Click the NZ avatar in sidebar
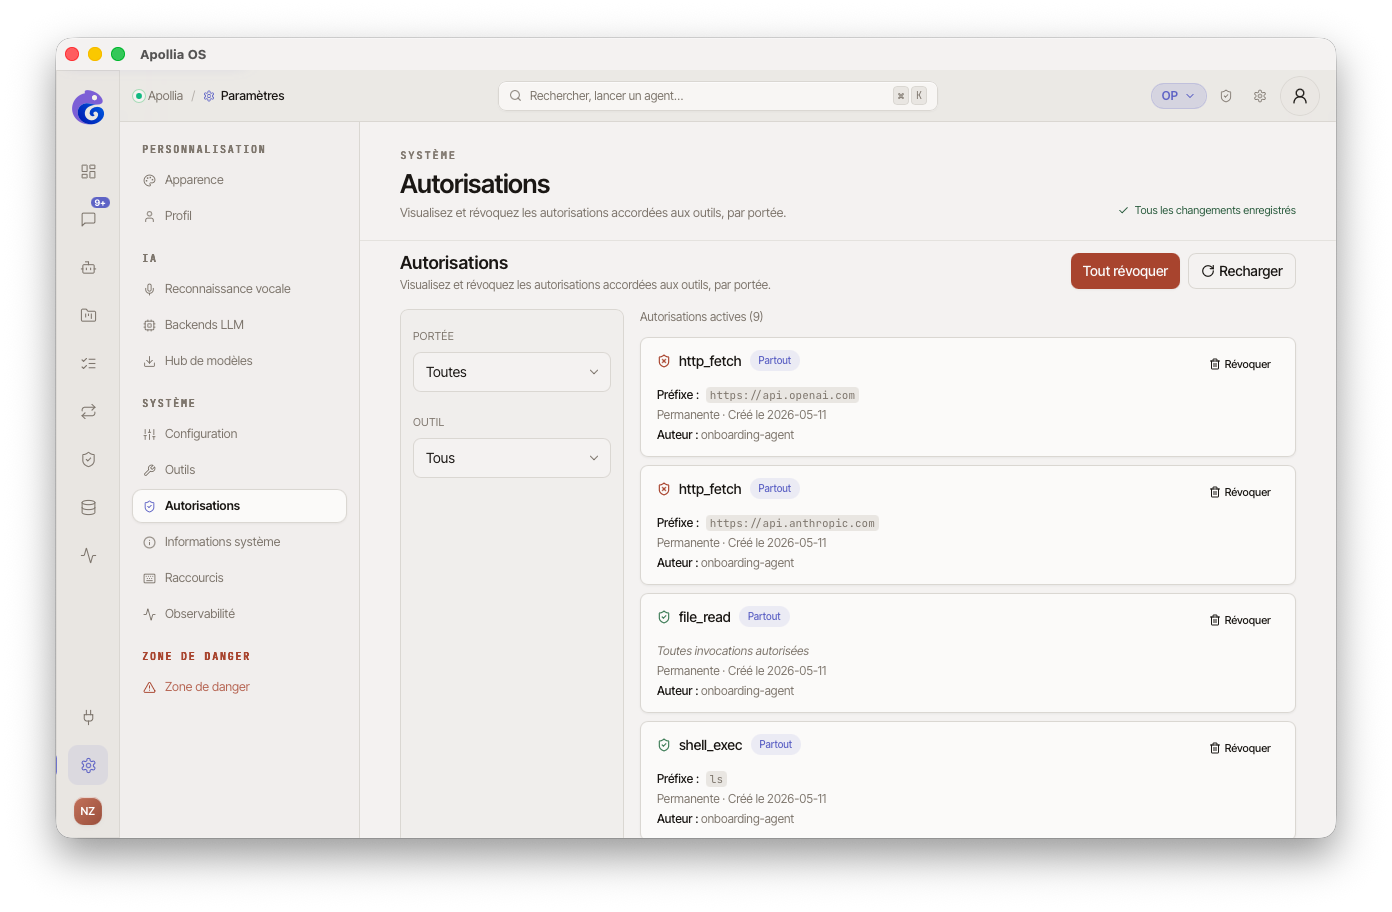This screenshot has height=912, width=1392. [x=88, y=811]
